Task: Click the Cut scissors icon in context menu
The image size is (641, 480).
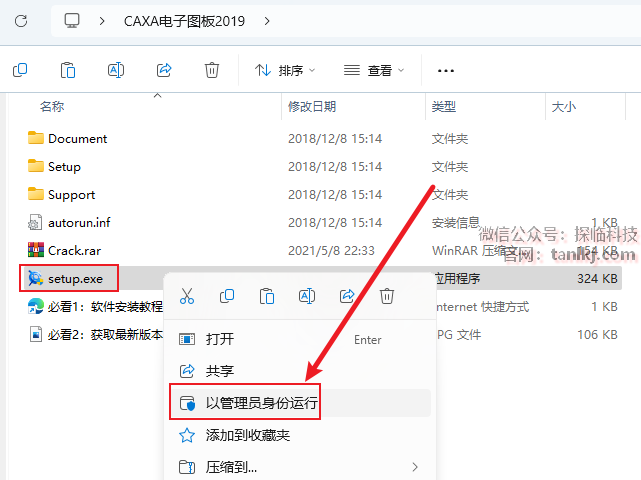Action: pos(187,296)
